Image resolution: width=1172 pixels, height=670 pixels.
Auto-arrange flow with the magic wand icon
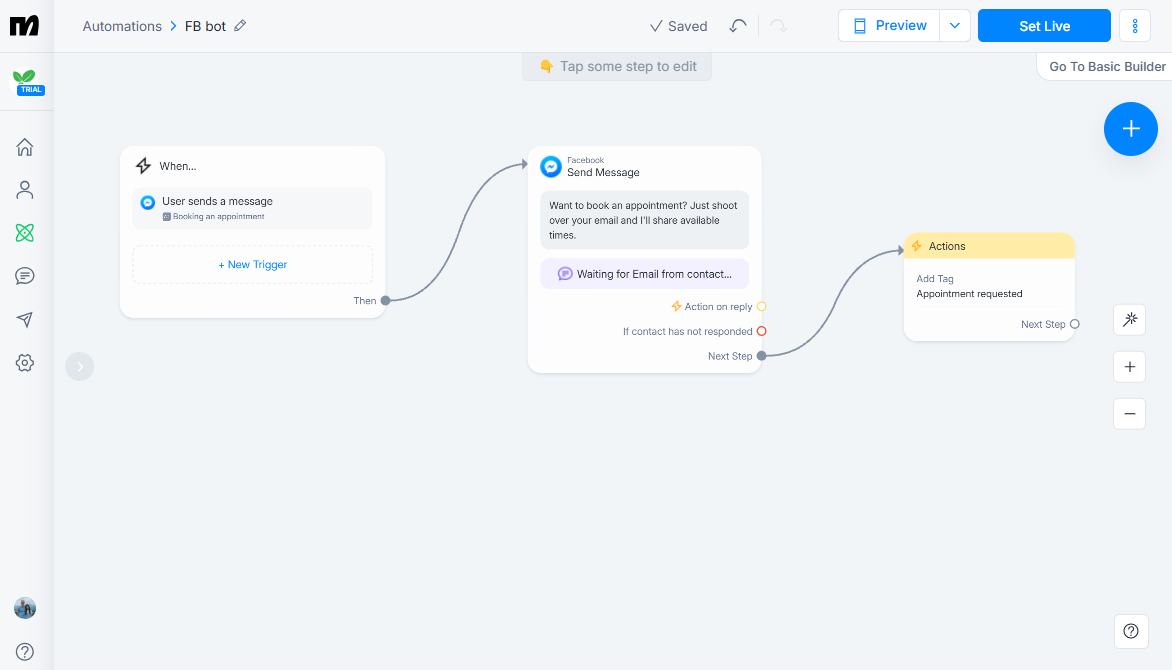point(1129,319)
